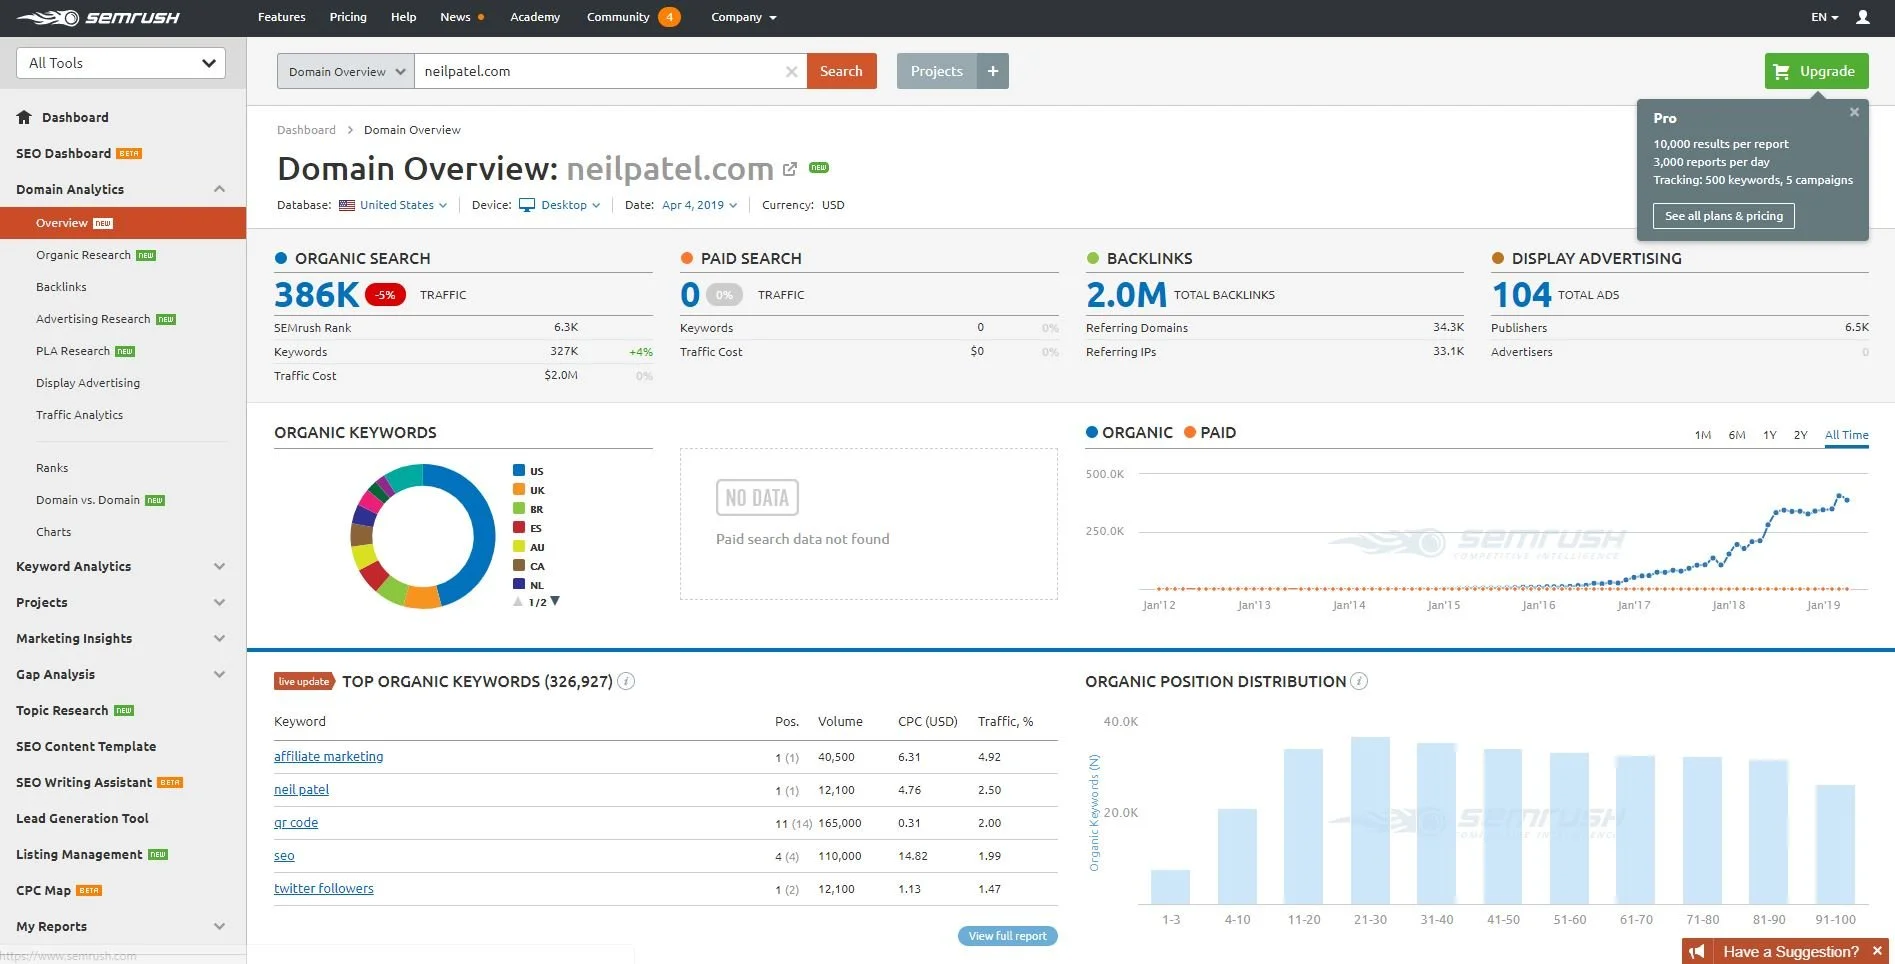The height and width of the screenshot is (964, 1895).
Task: Open the qr code keyword link
Action: (x=296, y=823)
